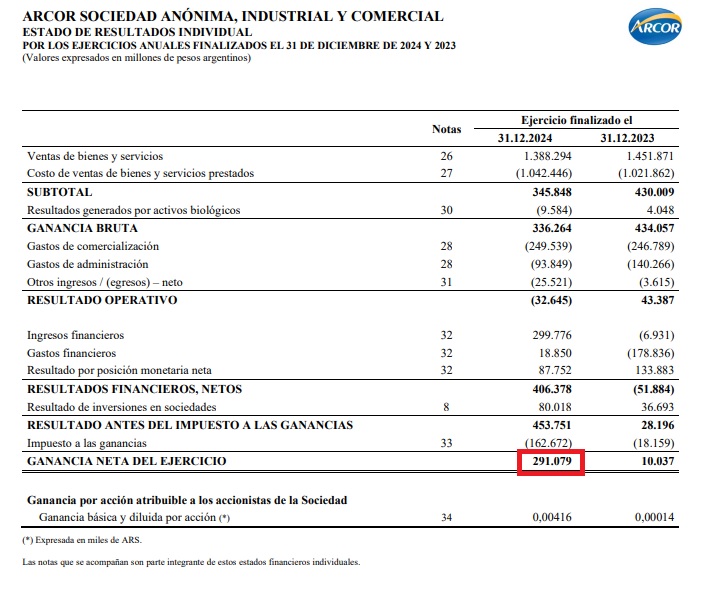Click net income value 10.037

pos(657,462)
